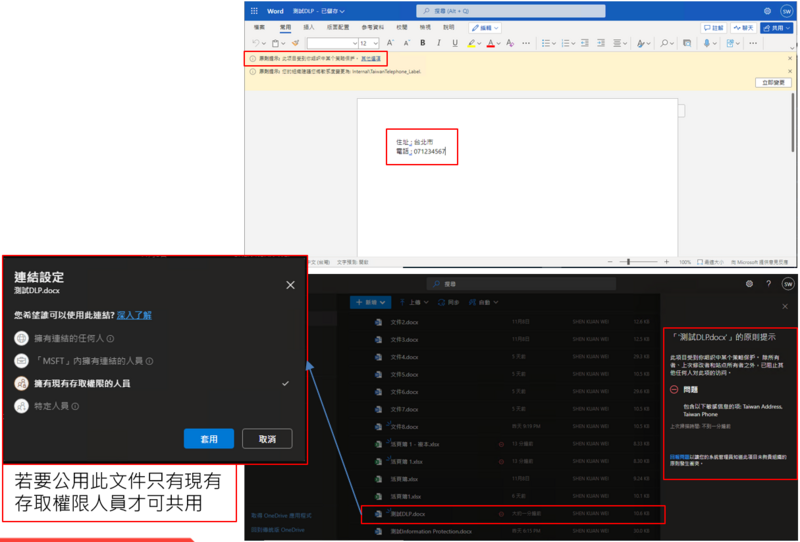Decrease font size with the smaller A icon

coord(407,43)
